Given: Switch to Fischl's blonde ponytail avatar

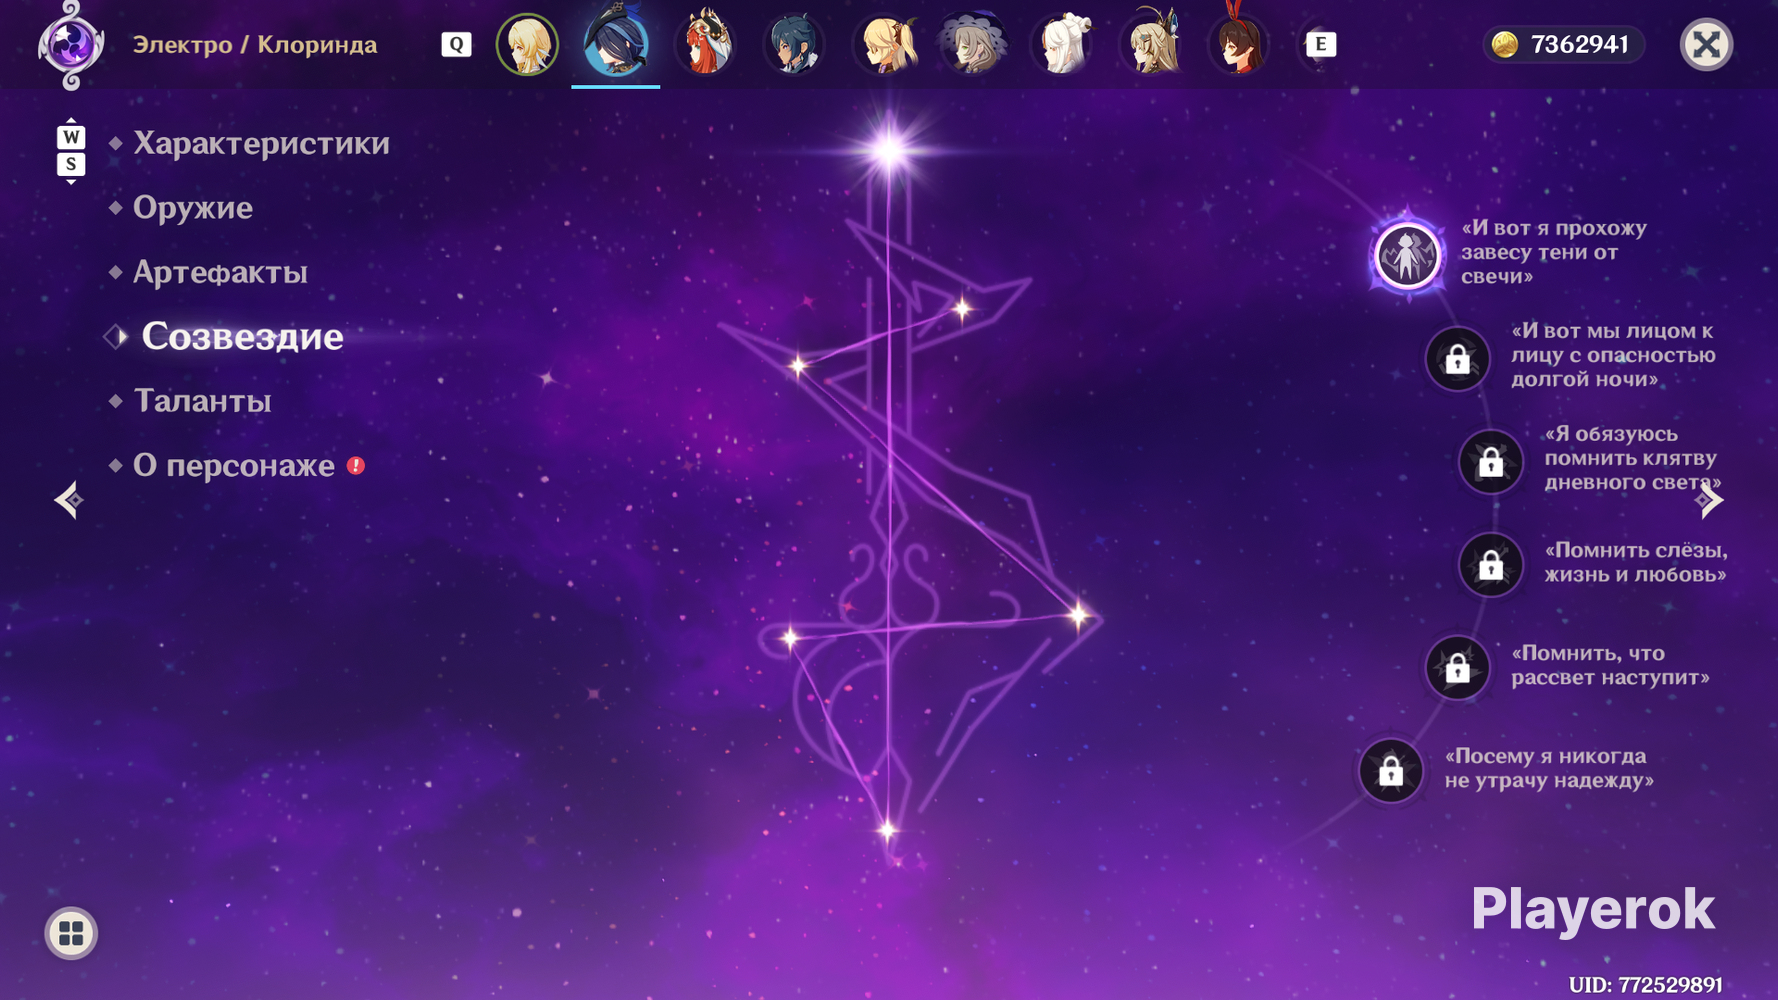Looking at the screenshot, I should (x=884, y=45).
